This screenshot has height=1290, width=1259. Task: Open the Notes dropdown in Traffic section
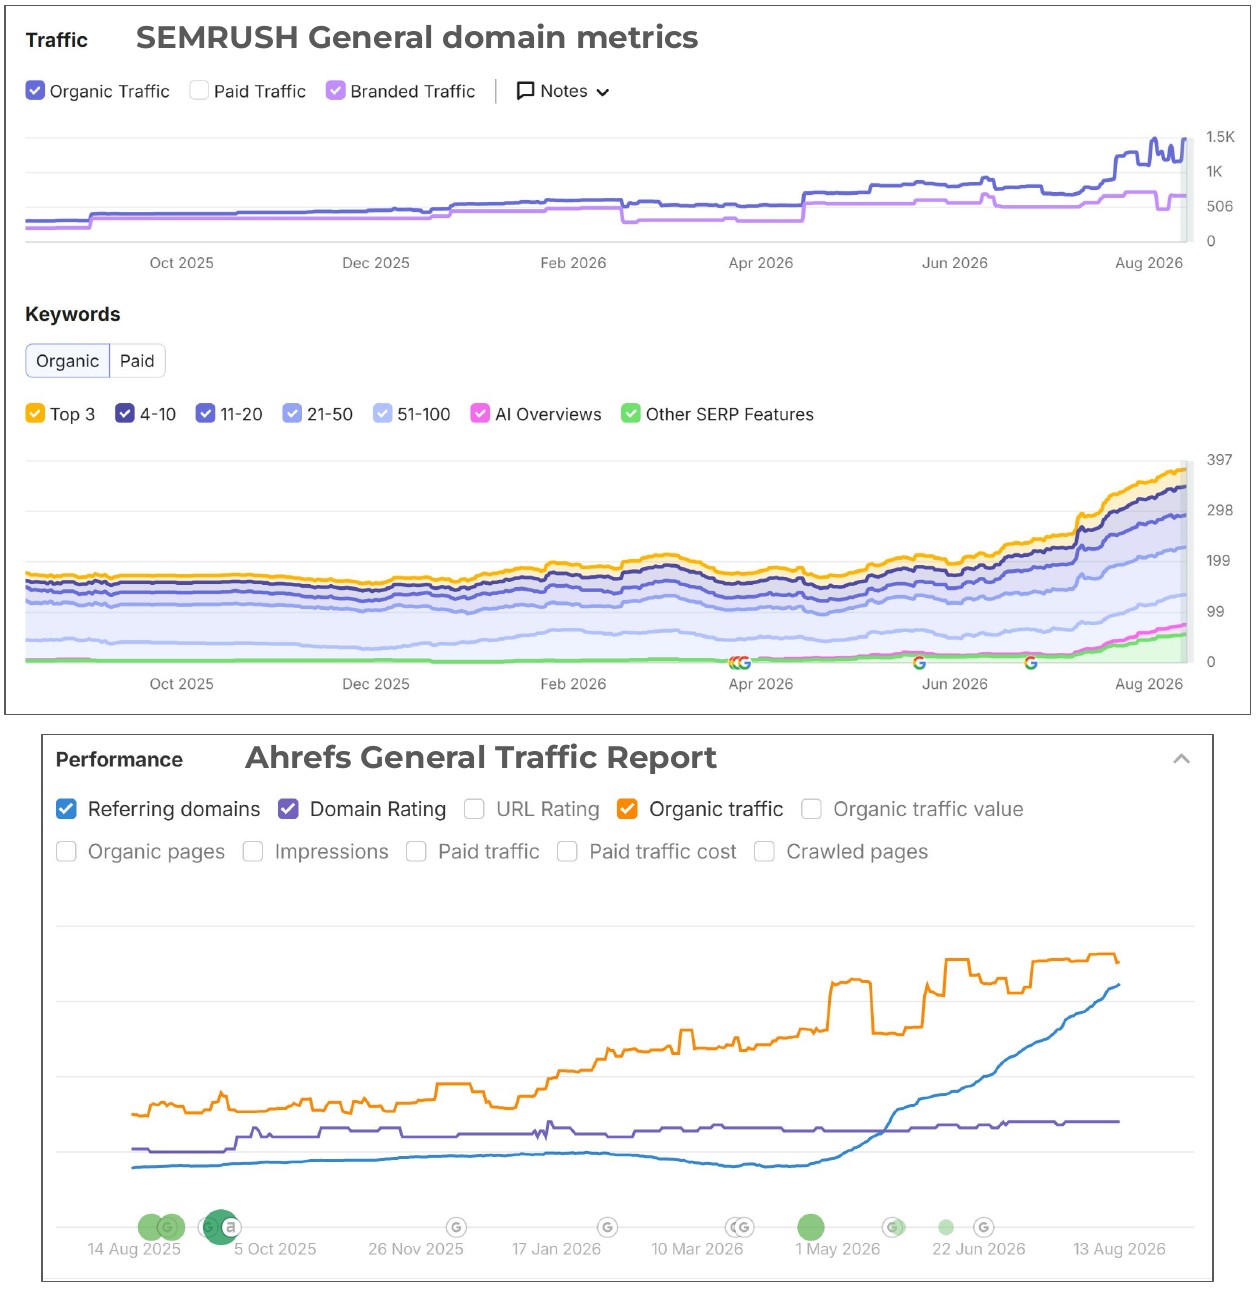point(562,91)
